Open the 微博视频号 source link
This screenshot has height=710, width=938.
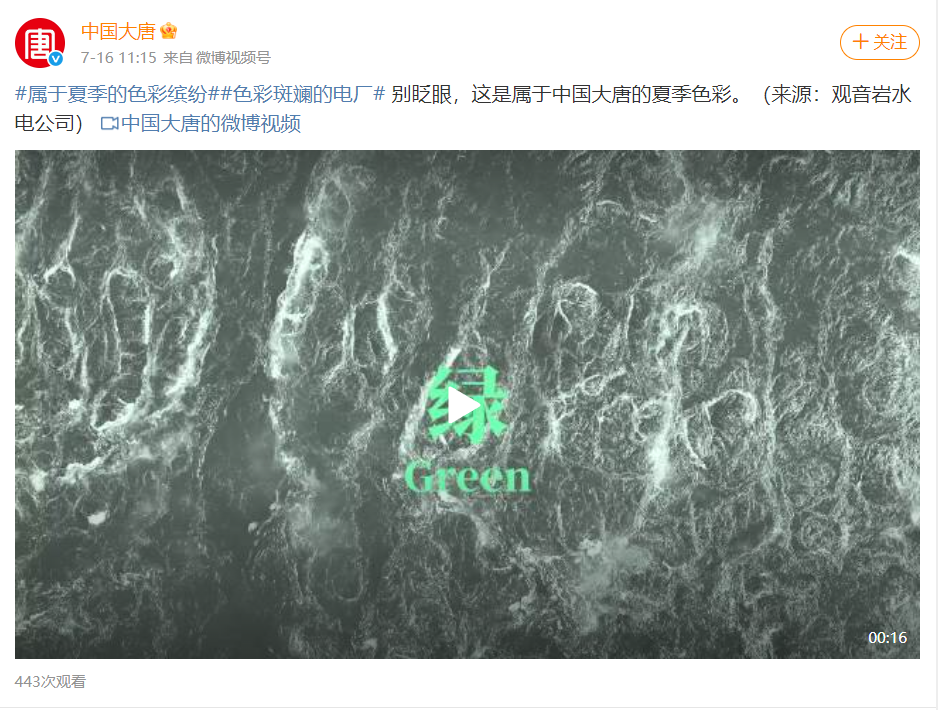(233, 57)
